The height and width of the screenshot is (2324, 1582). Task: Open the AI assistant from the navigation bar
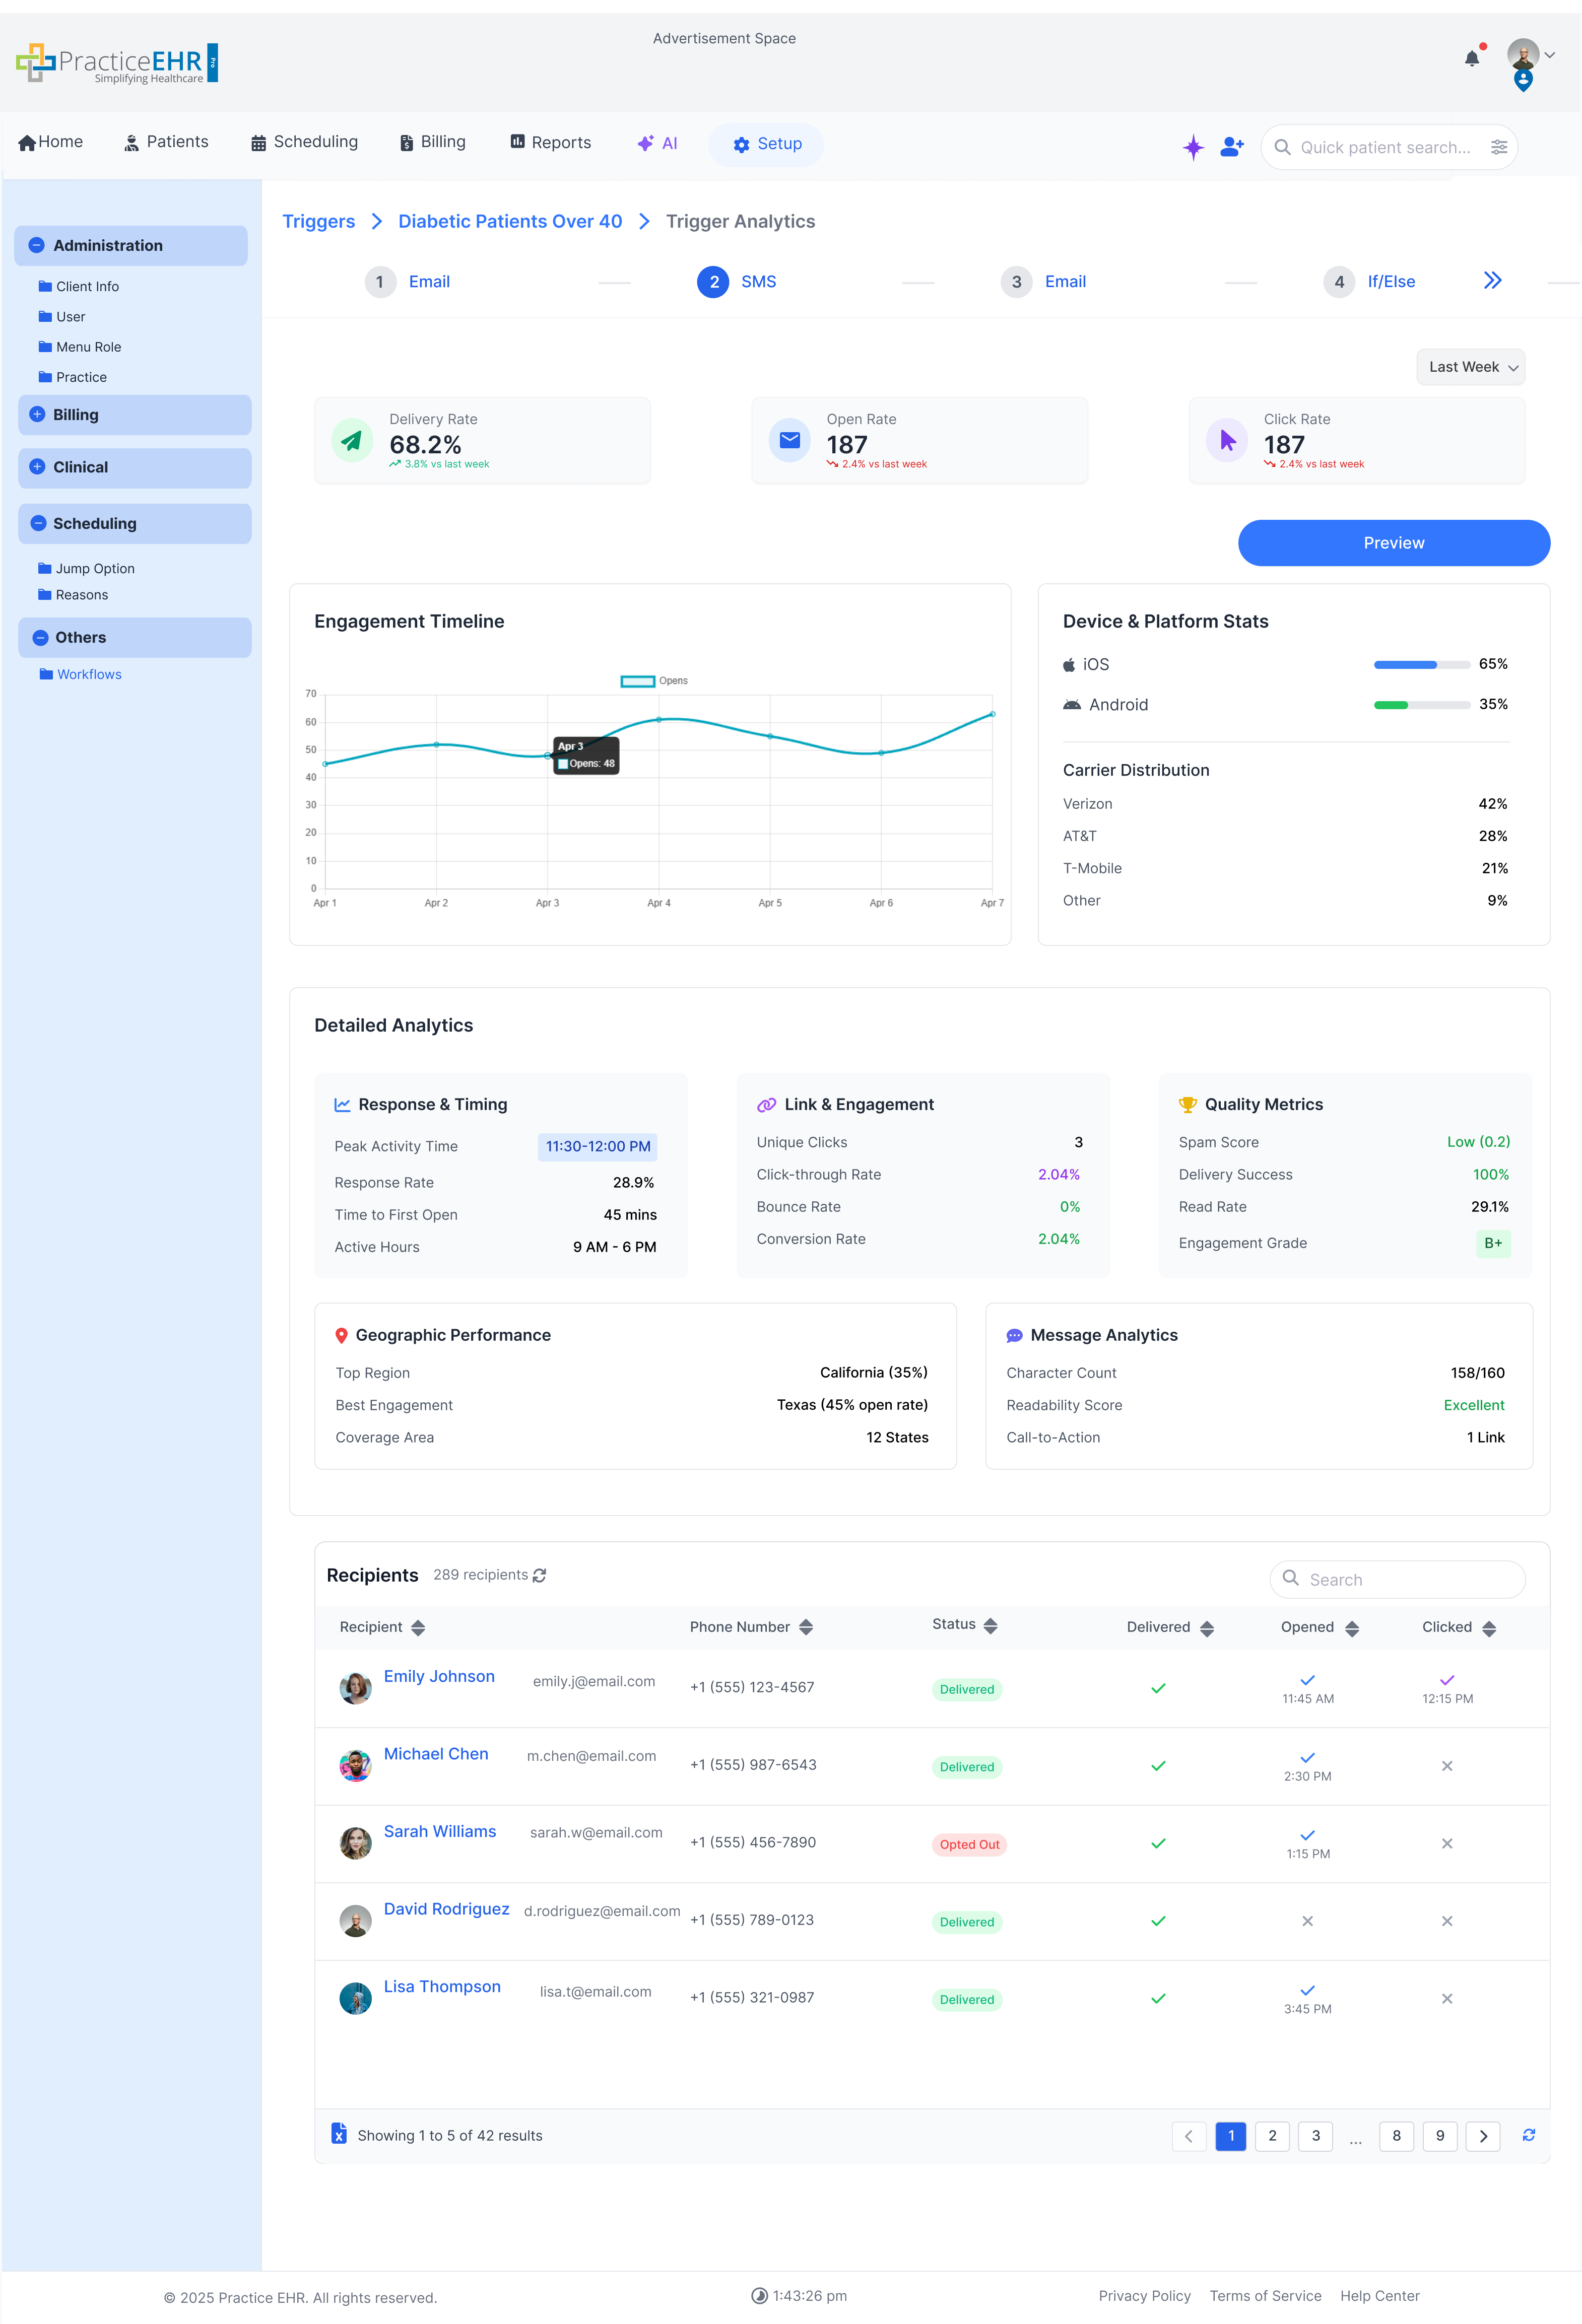pyautogui.click(x=657, y=143)
